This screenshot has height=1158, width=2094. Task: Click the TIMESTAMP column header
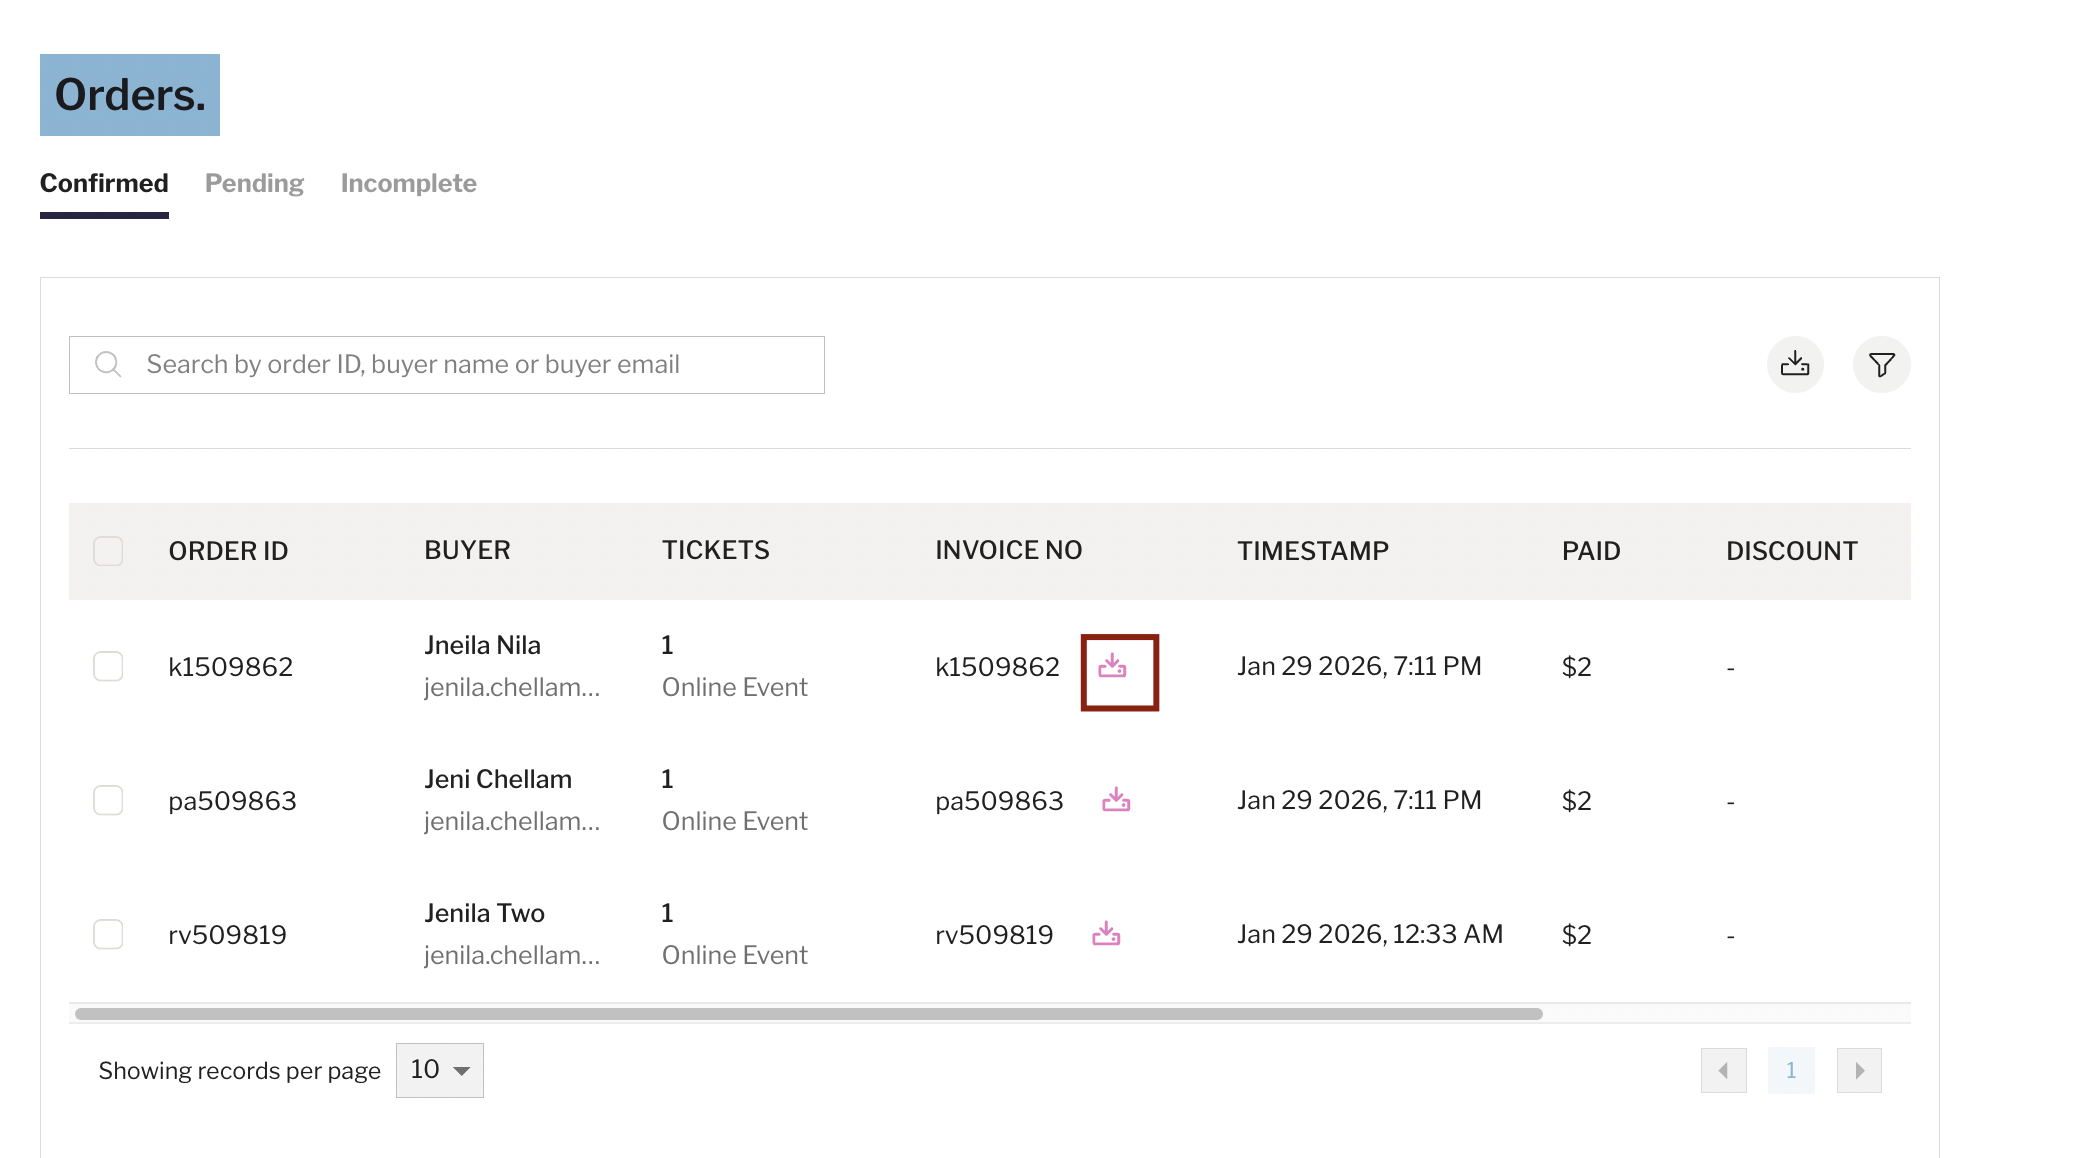click(1313, 551)
